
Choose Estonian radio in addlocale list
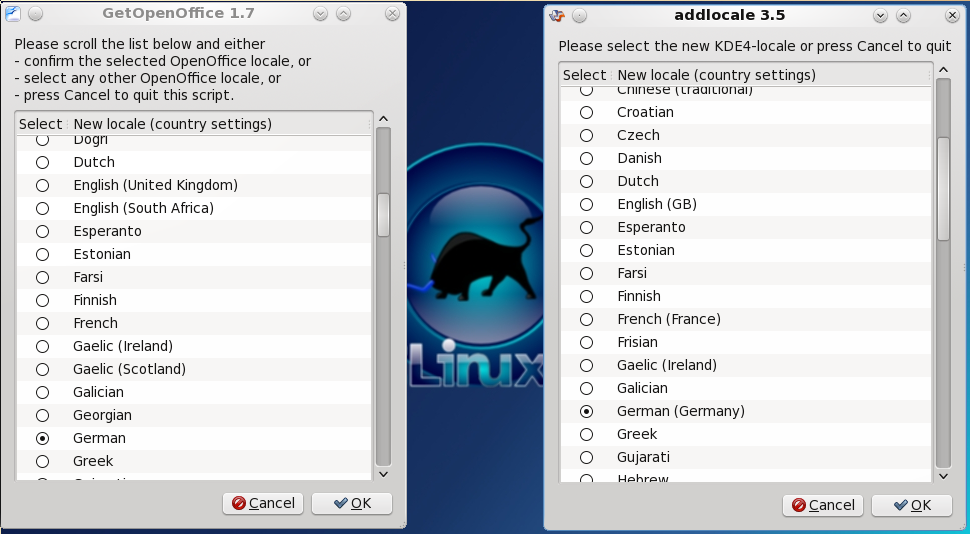click(586, 251)
